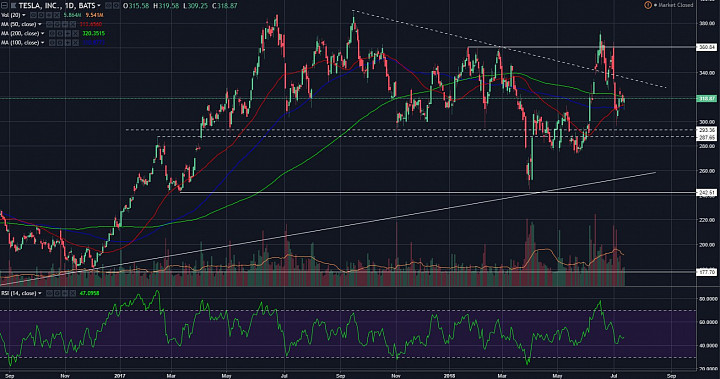
Task: Open MA (200, close) format settings icon
Action: 60,34
